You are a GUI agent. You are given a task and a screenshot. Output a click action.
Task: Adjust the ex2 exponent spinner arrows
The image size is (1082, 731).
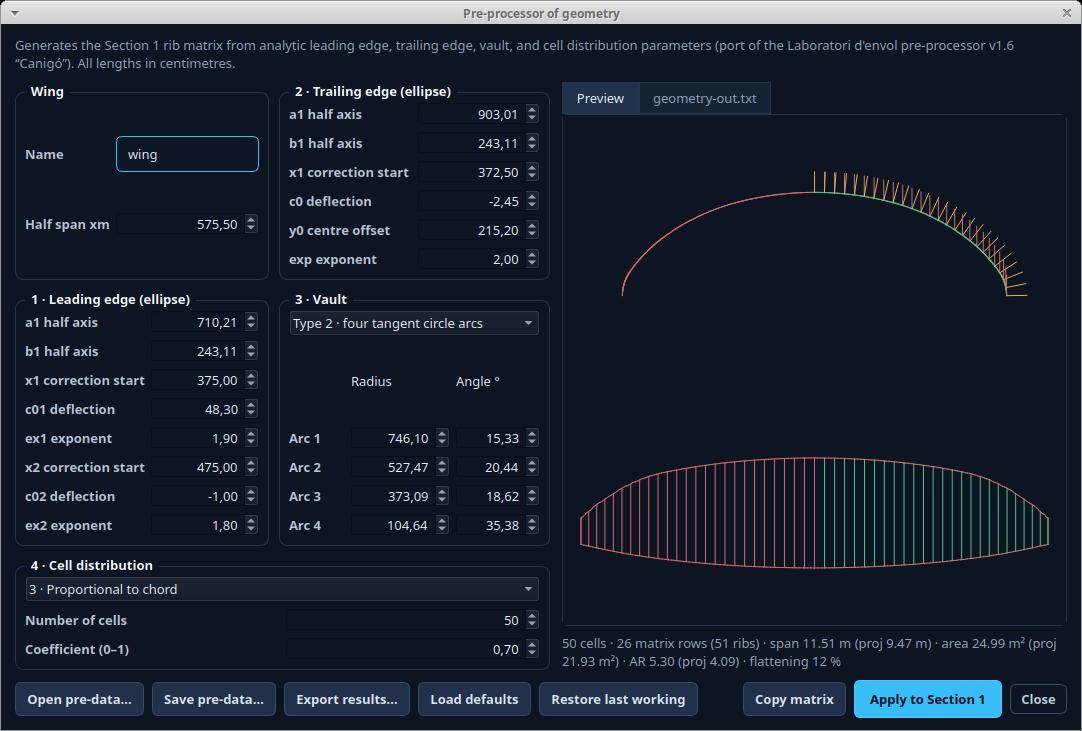[251, 525]
